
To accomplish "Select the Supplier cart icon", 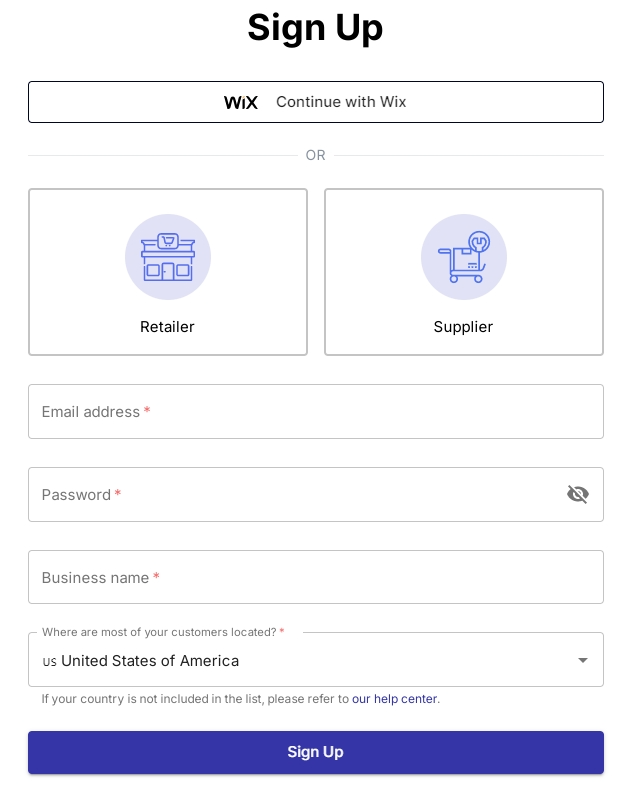I will 463,257.
